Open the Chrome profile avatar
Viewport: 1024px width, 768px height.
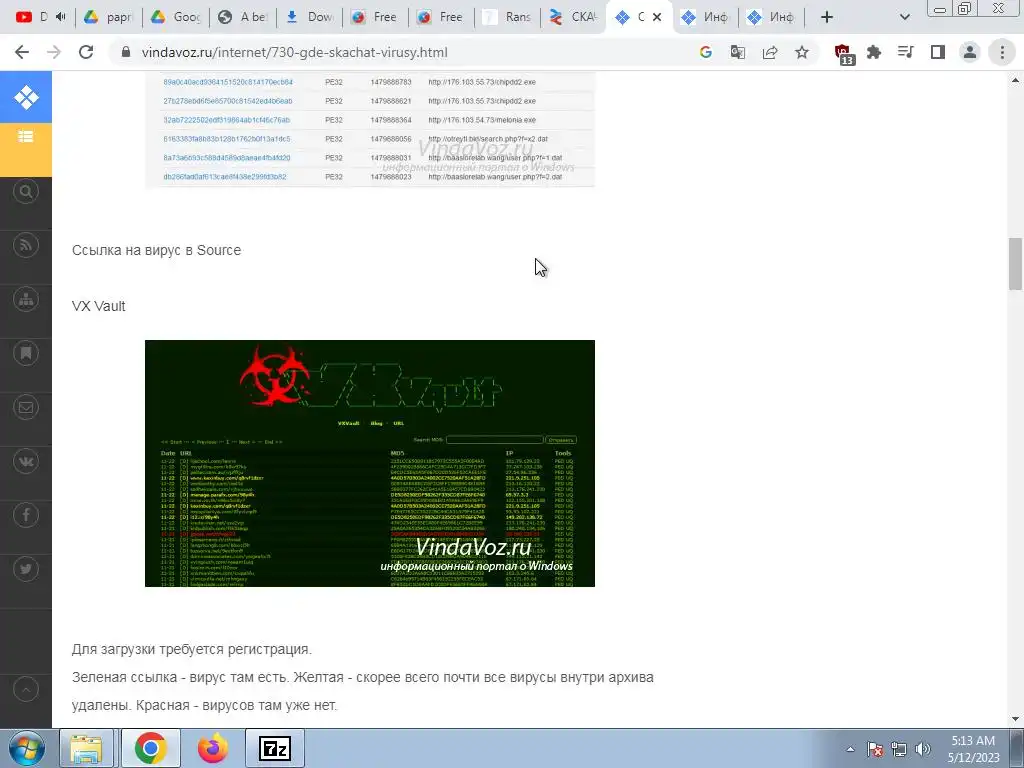click(970, 52)
